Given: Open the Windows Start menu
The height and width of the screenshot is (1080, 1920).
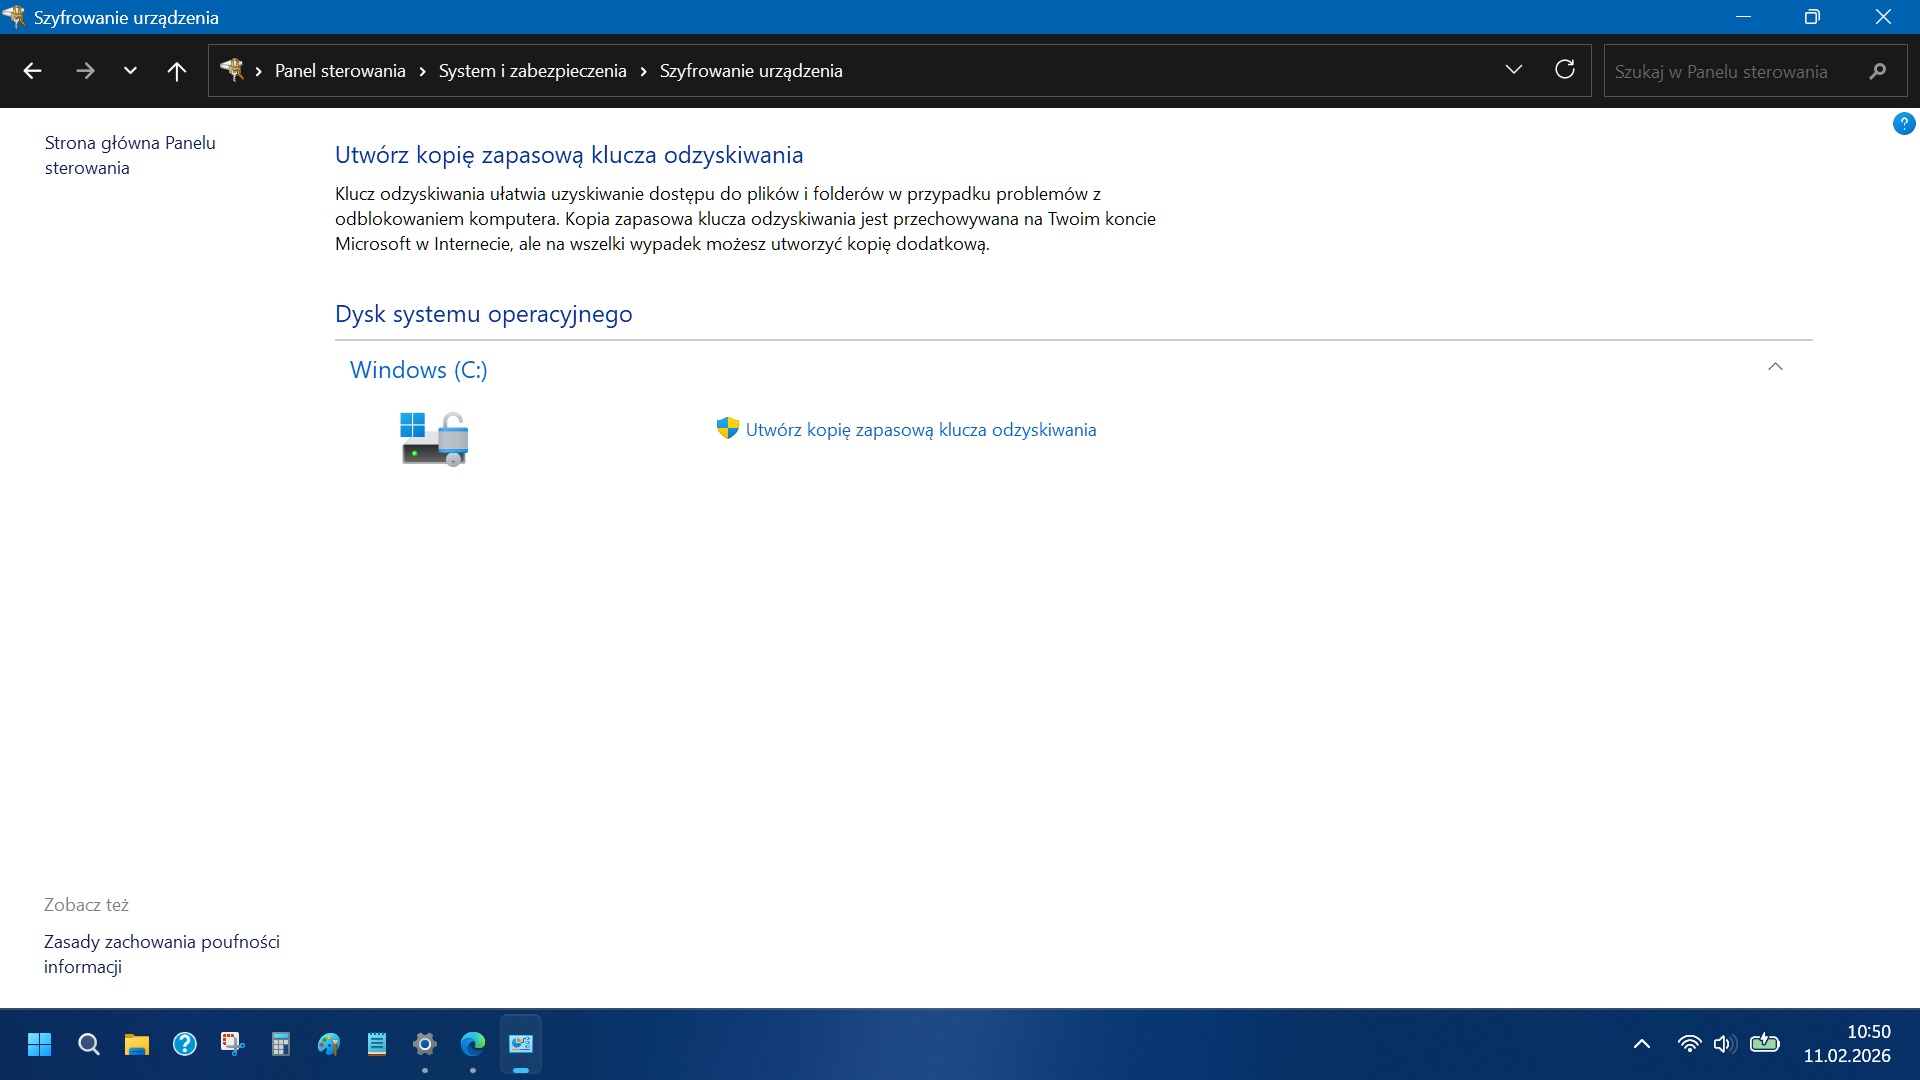Looking at the screenshot, I should [x=40, y=1044].
